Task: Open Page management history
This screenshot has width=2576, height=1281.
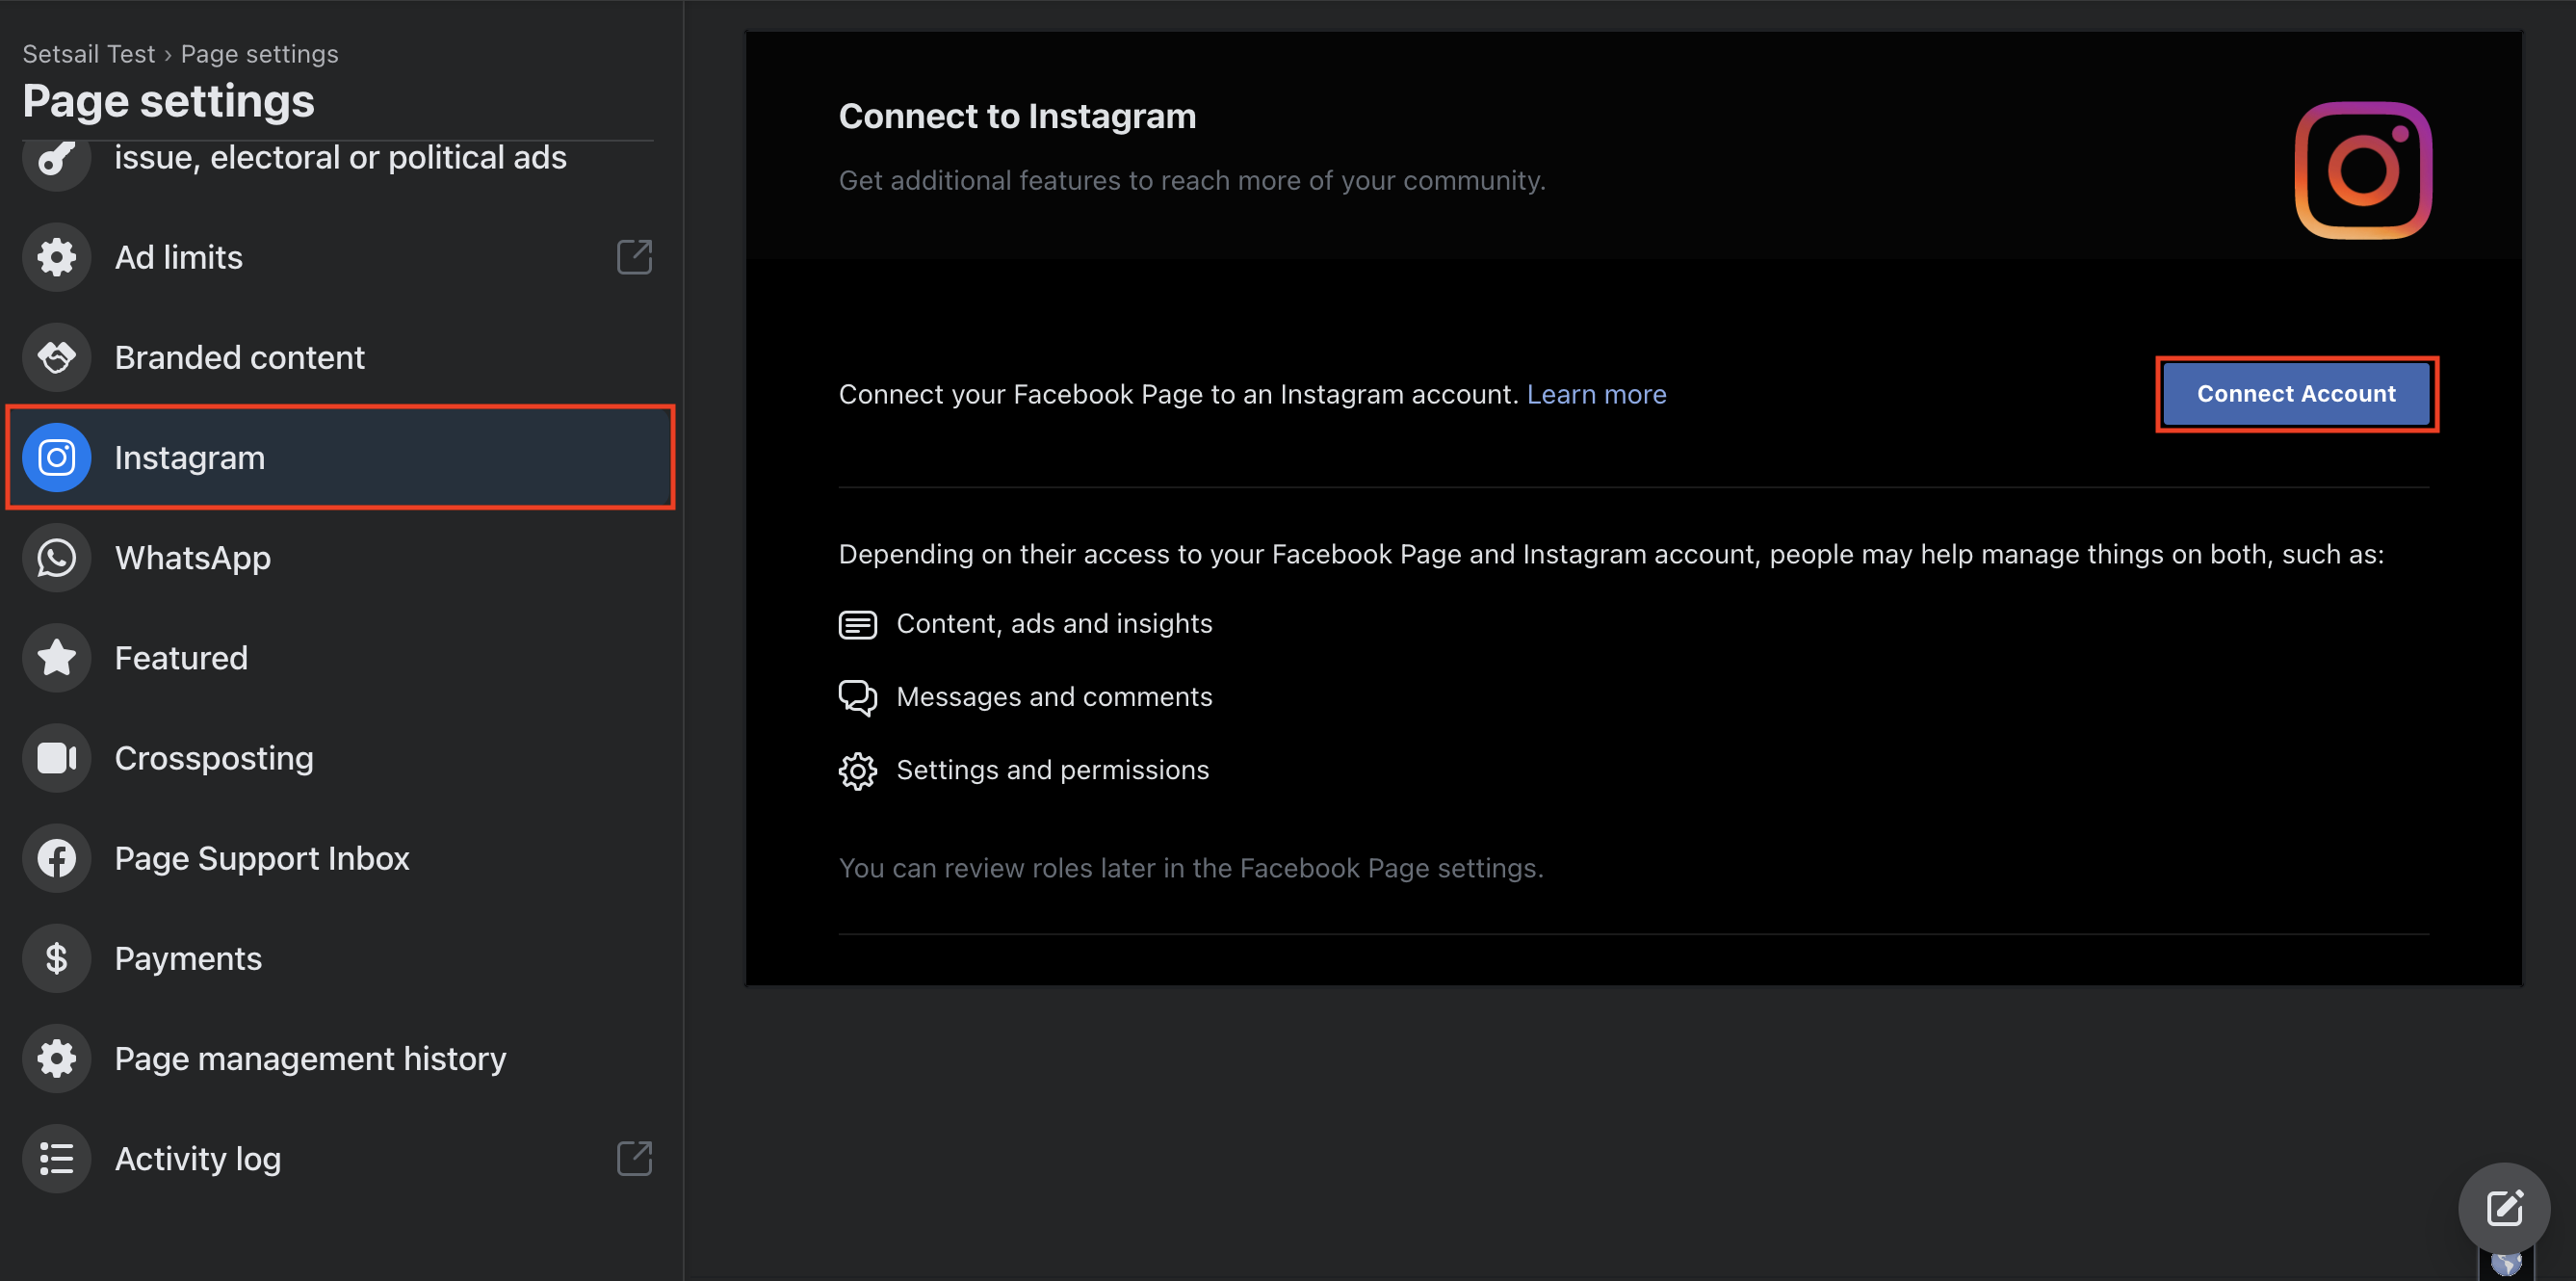Action: (x=338, y=1058)
